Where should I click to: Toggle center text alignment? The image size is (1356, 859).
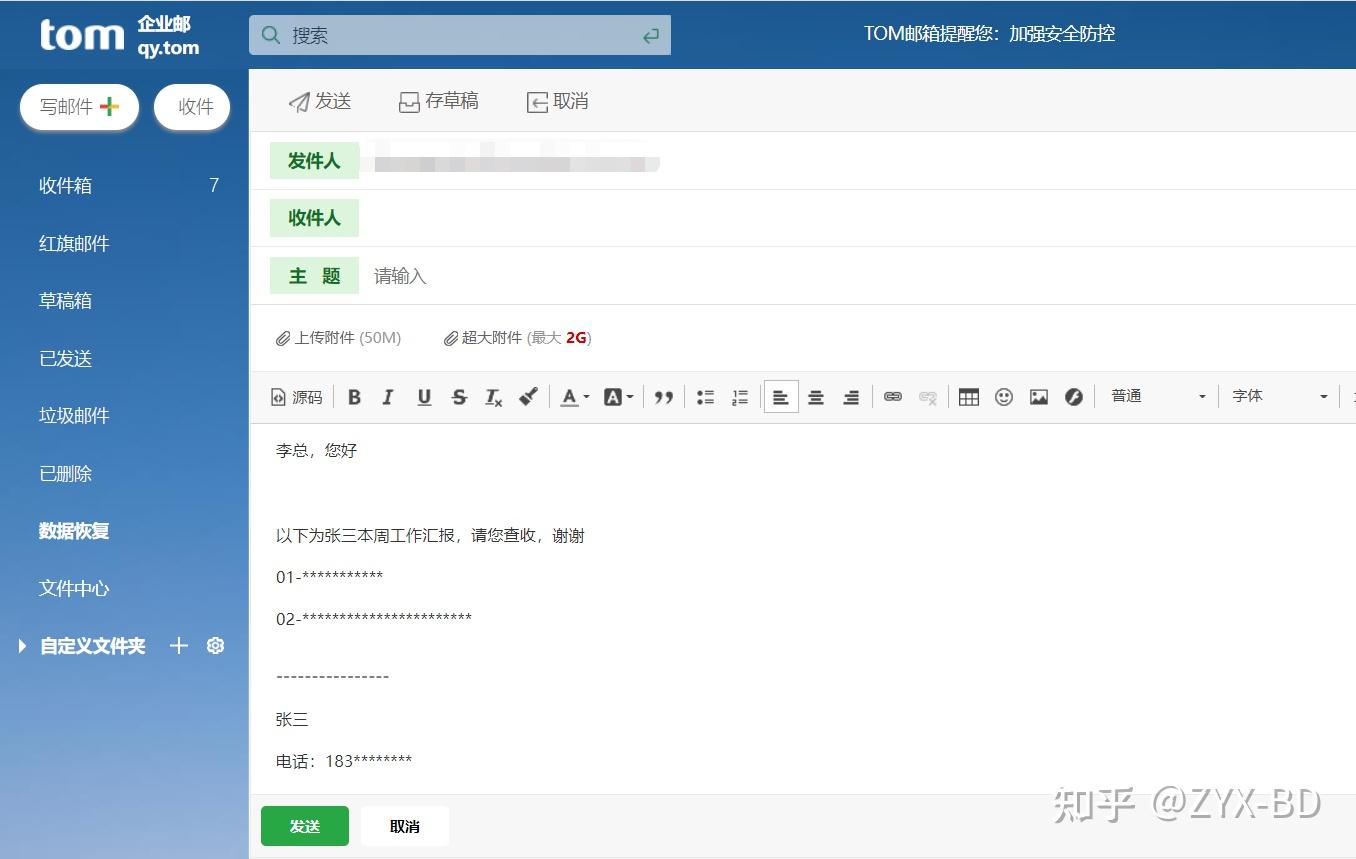coord(816,396)
